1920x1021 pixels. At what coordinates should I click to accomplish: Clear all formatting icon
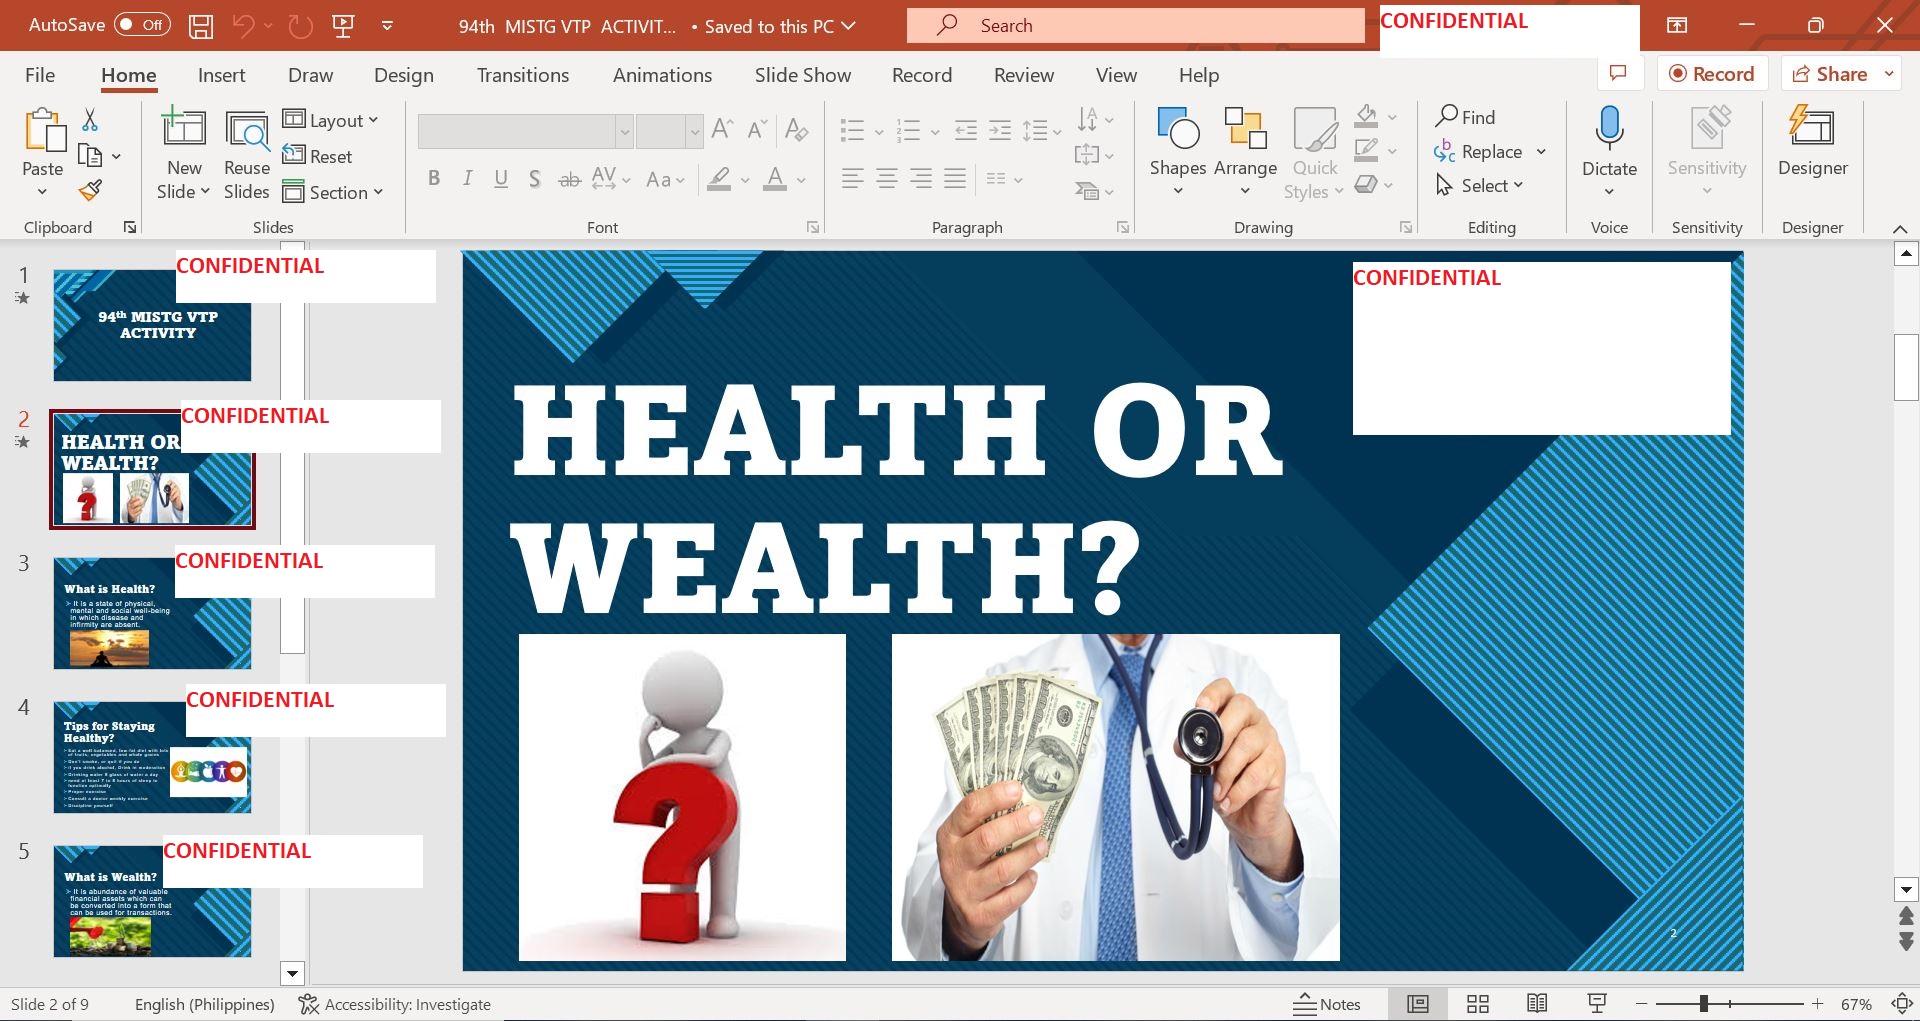pyautogui.click(x=797, y=129)
